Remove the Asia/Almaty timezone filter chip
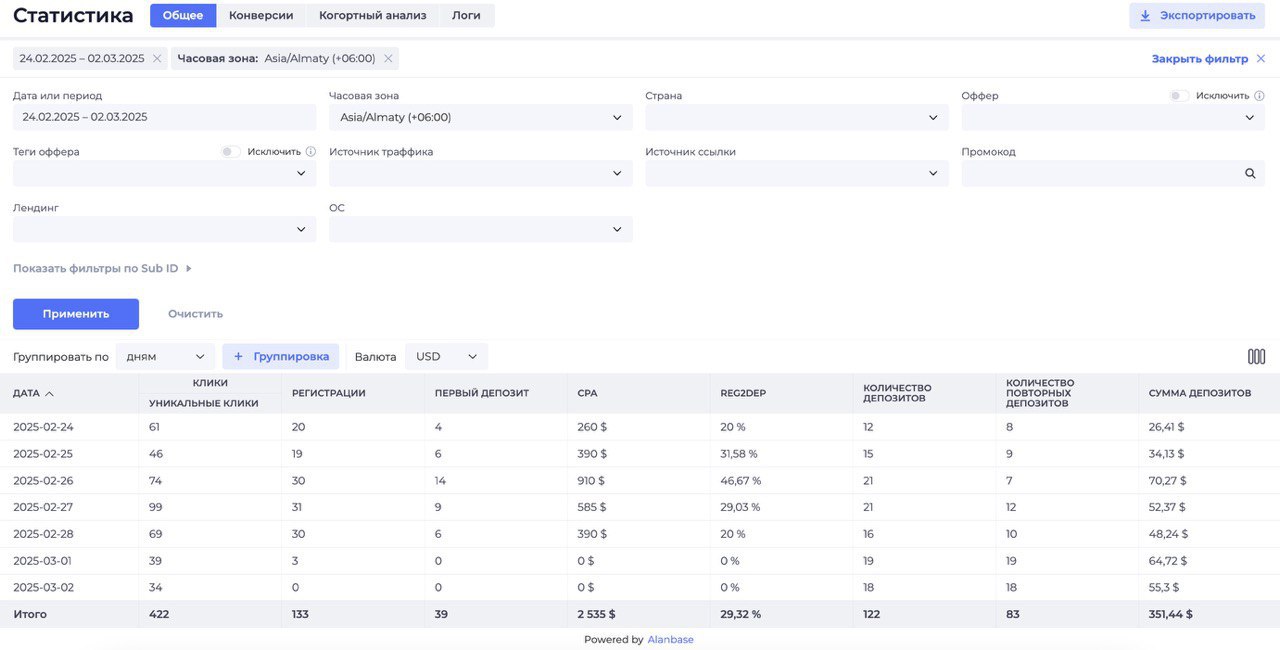1280x650 pixels. [388, 59]
